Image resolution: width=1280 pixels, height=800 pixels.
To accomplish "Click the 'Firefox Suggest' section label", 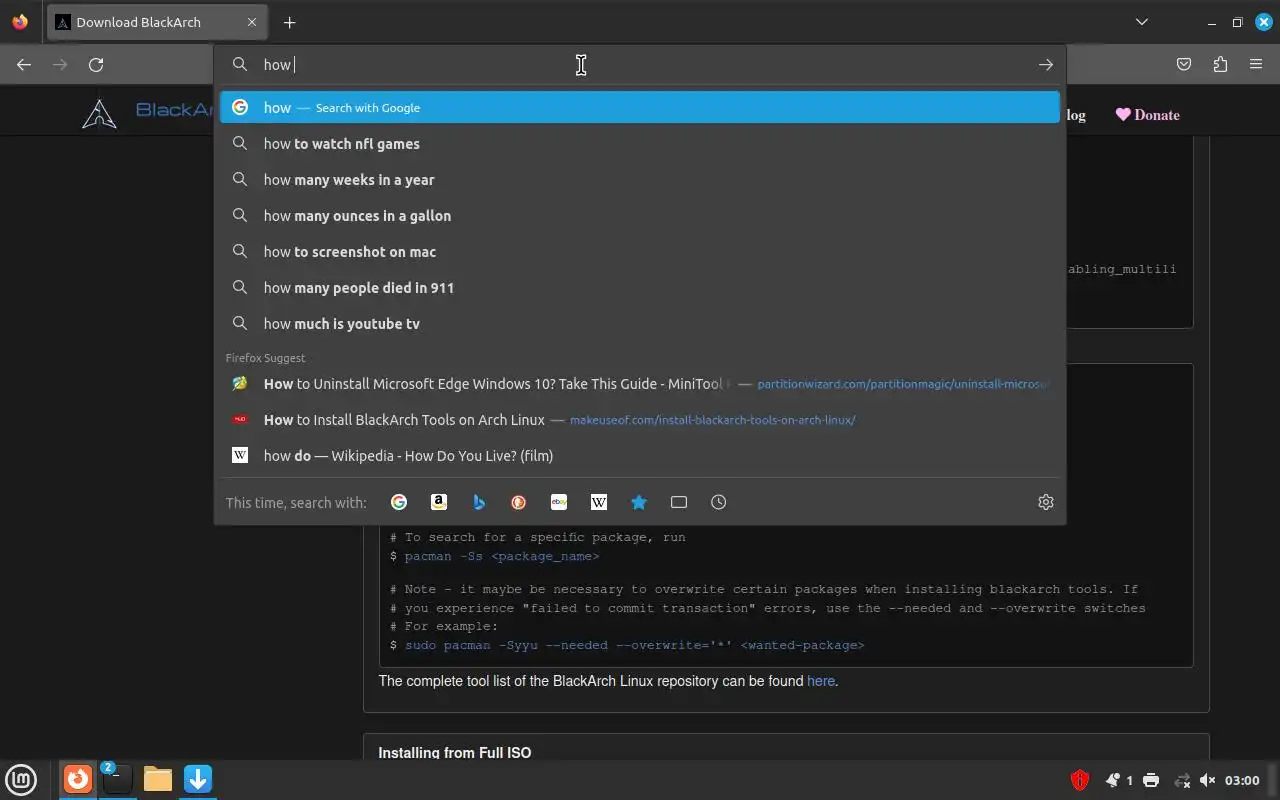I will (265, 357).
